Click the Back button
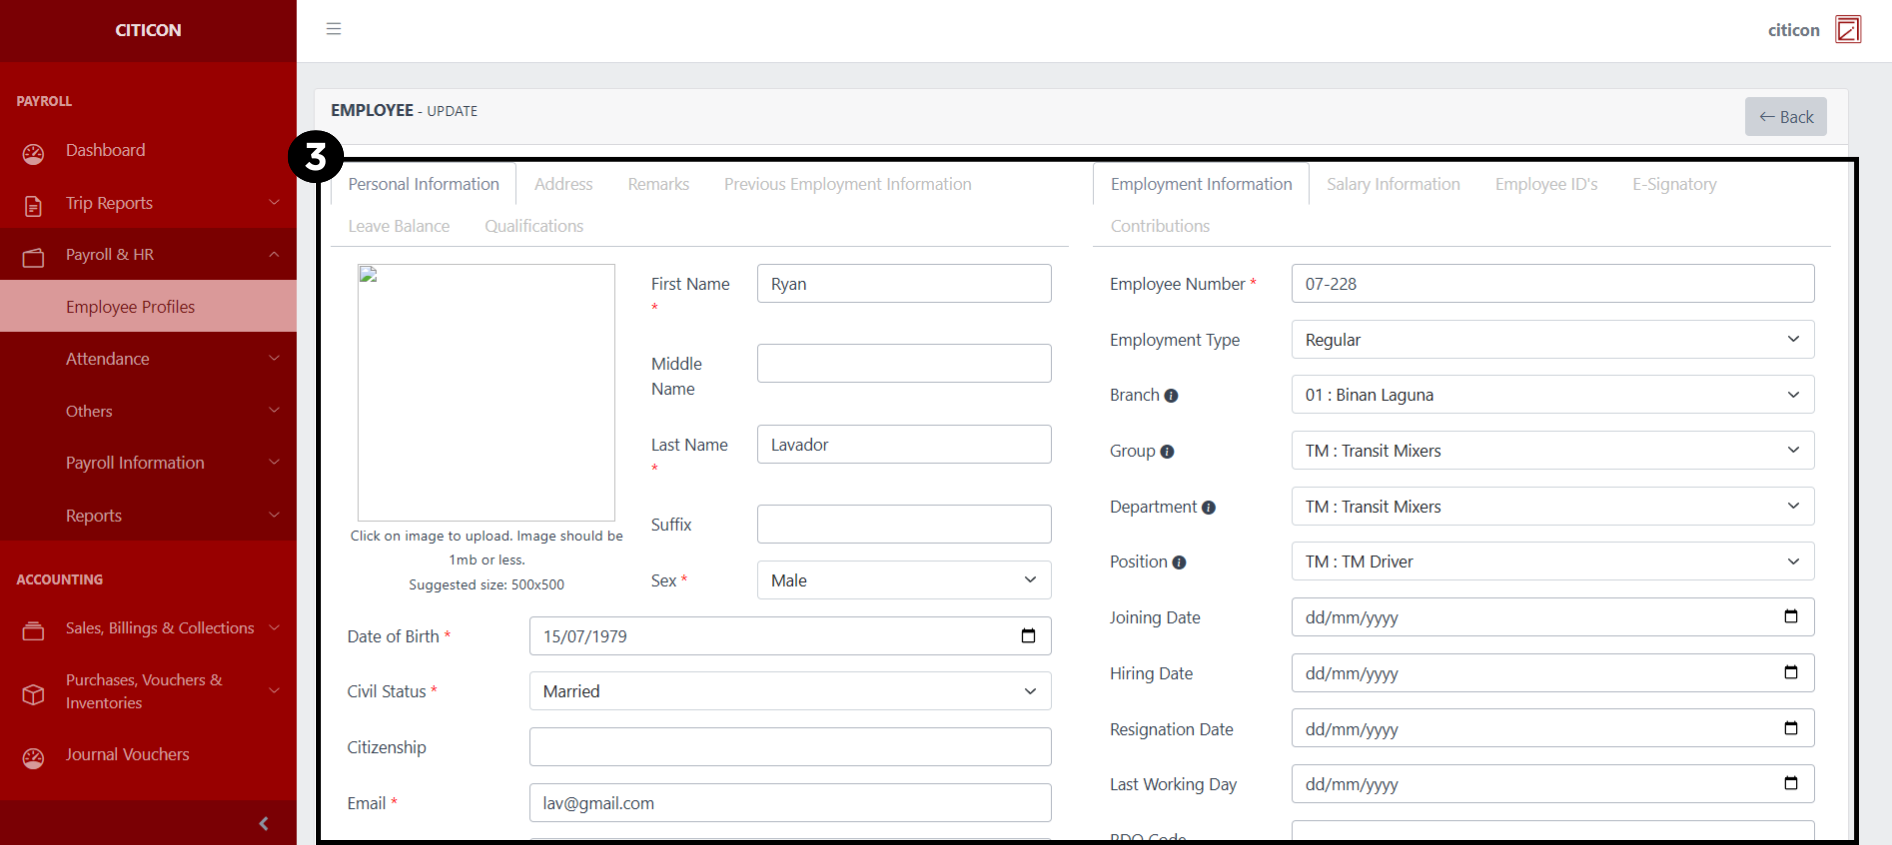 (x=1785, y=117)
